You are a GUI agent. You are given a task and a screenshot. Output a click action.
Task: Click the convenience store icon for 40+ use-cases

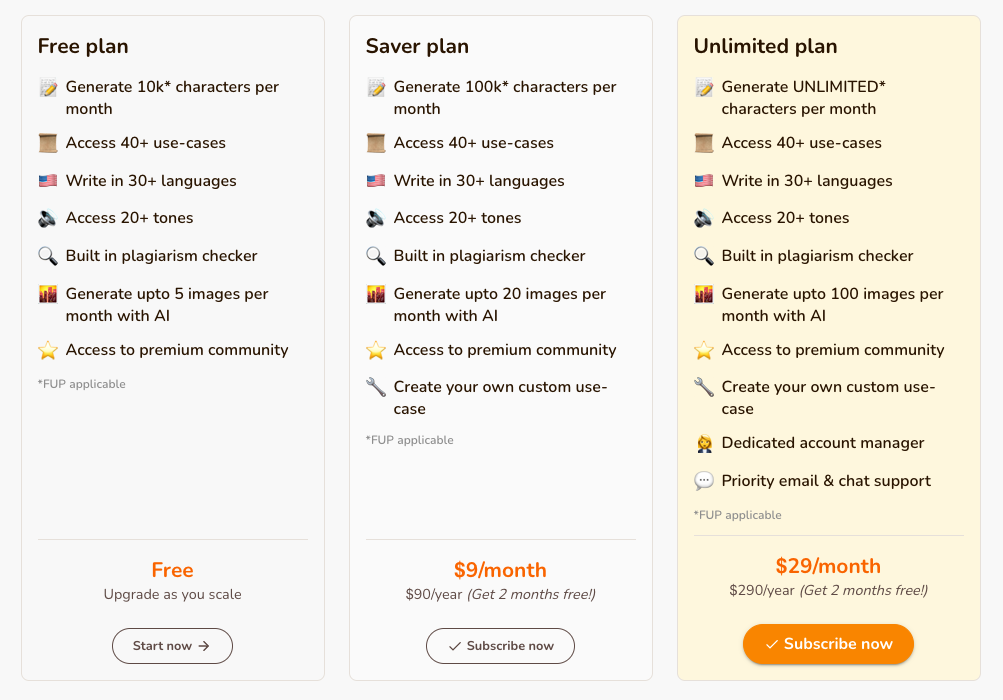point(47,143)
